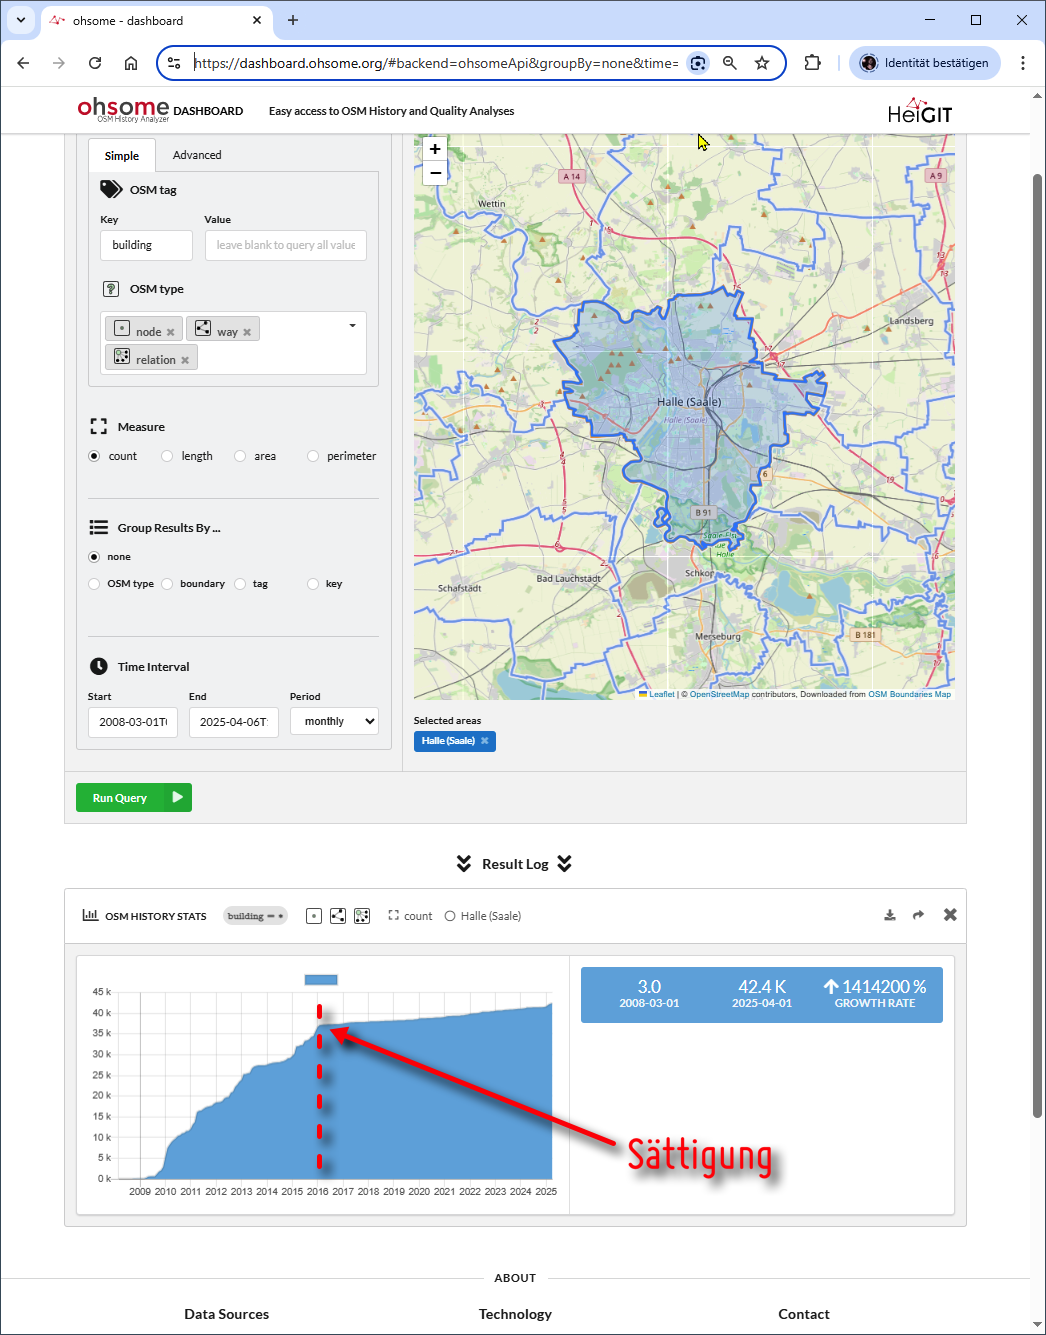1046x1335 pixels.
Task: Click the HeiGIT logo
Action: 920,111
